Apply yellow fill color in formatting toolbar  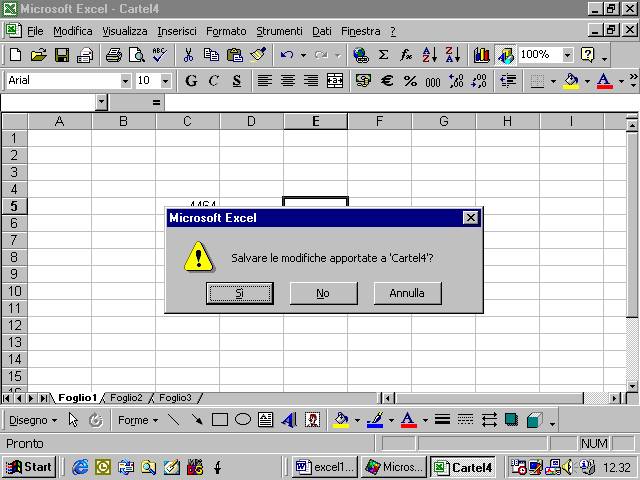[x=571, y=80]
